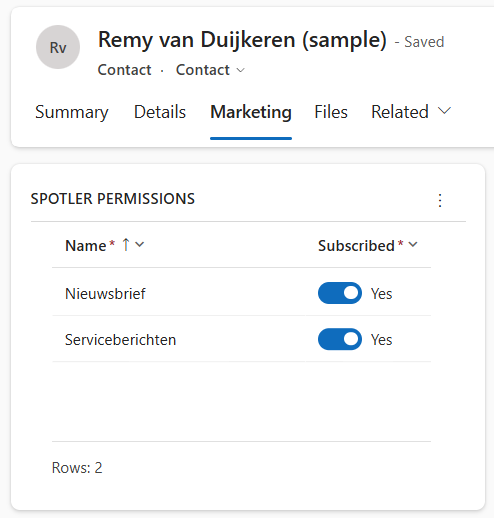Open the Files tab
The width and height of the screenshot is (494, 518).
tap(331, 112)
